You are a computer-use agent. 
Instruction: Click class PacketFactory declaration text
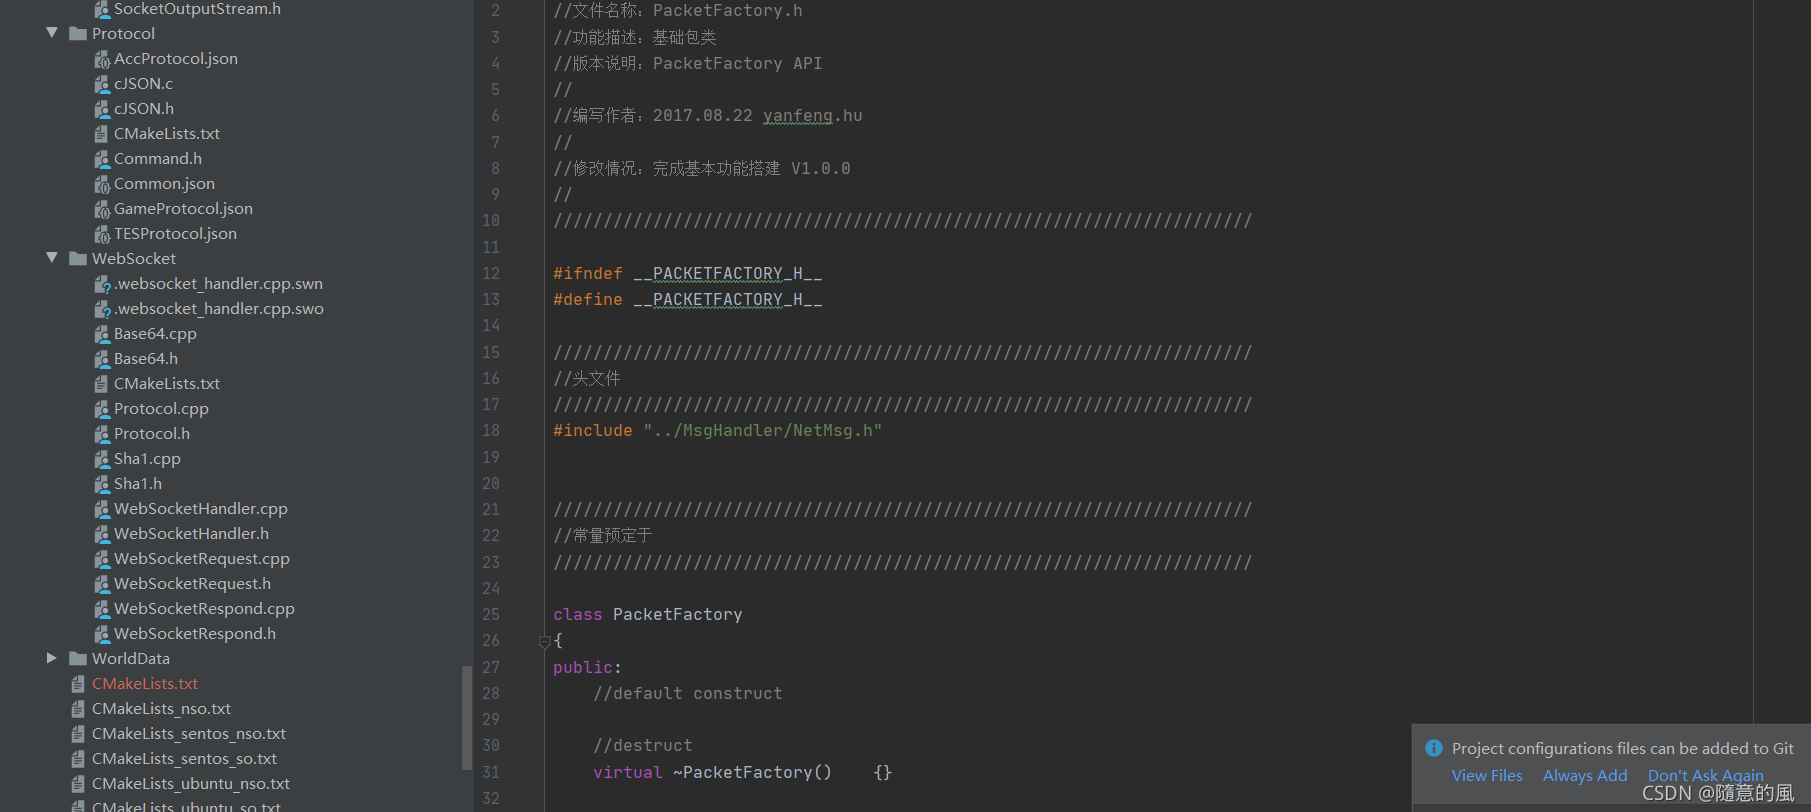(x=648, y=615)
